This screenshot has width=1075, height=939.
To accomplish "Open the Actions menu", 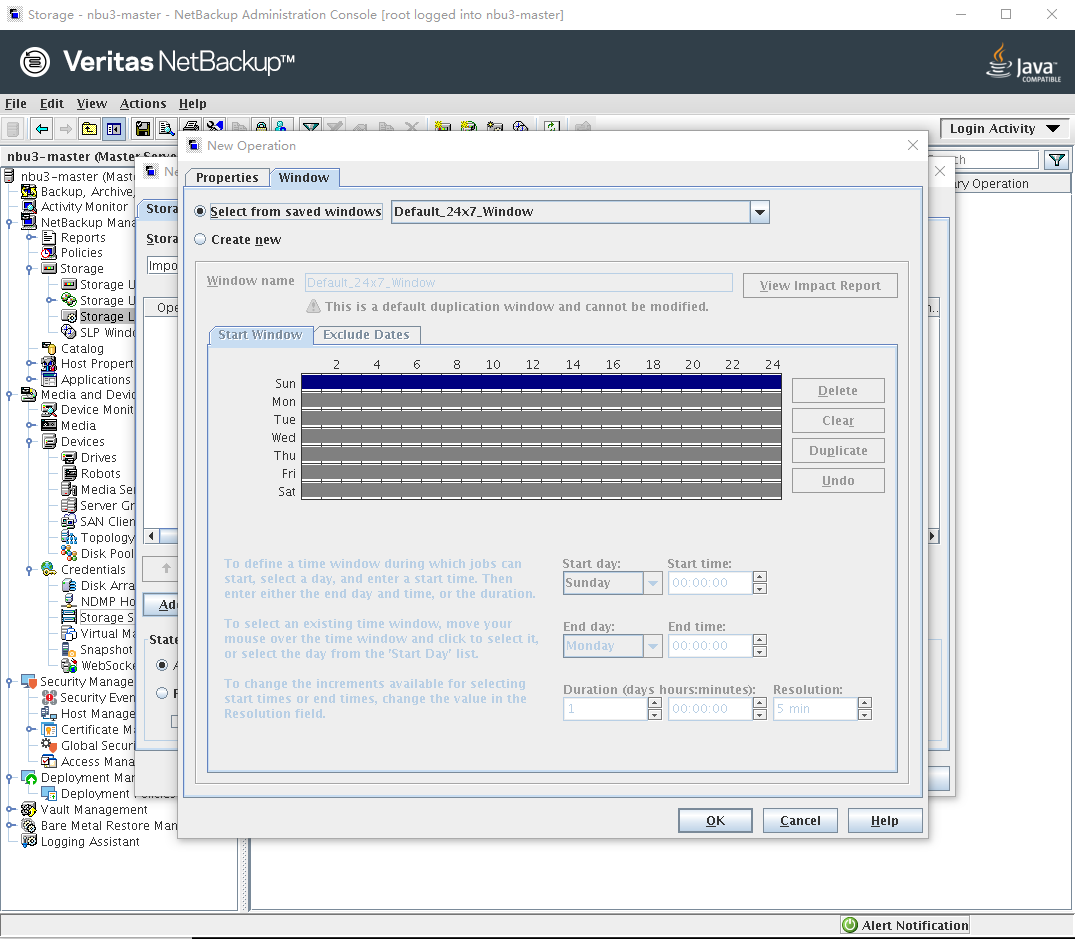I will (143, 104).
